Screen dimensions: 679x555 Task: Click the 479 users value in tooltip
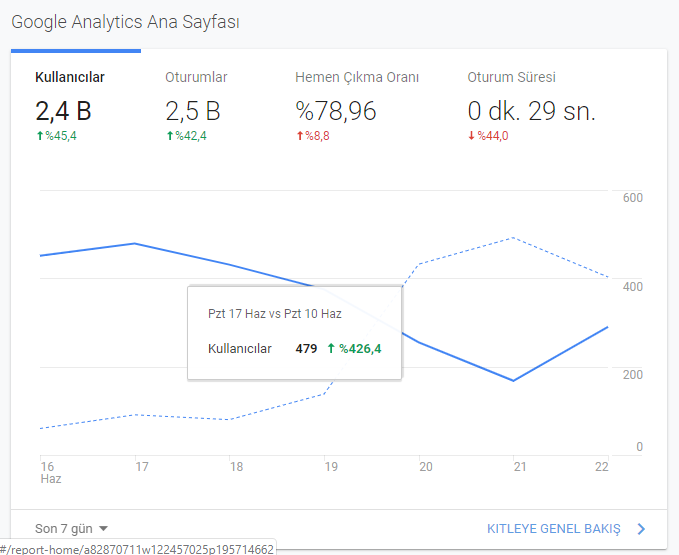point(306,348)
